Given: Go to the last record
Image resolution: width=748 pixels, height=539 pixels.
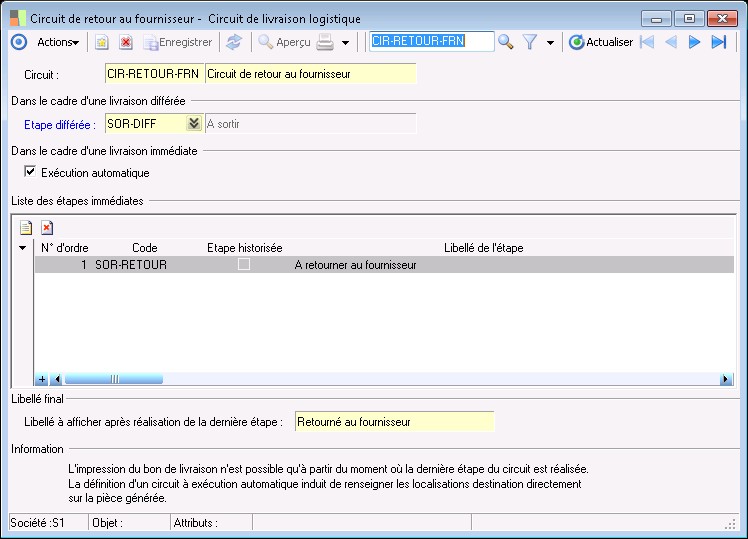Looking at the screenshot, I should coord(718,42).
